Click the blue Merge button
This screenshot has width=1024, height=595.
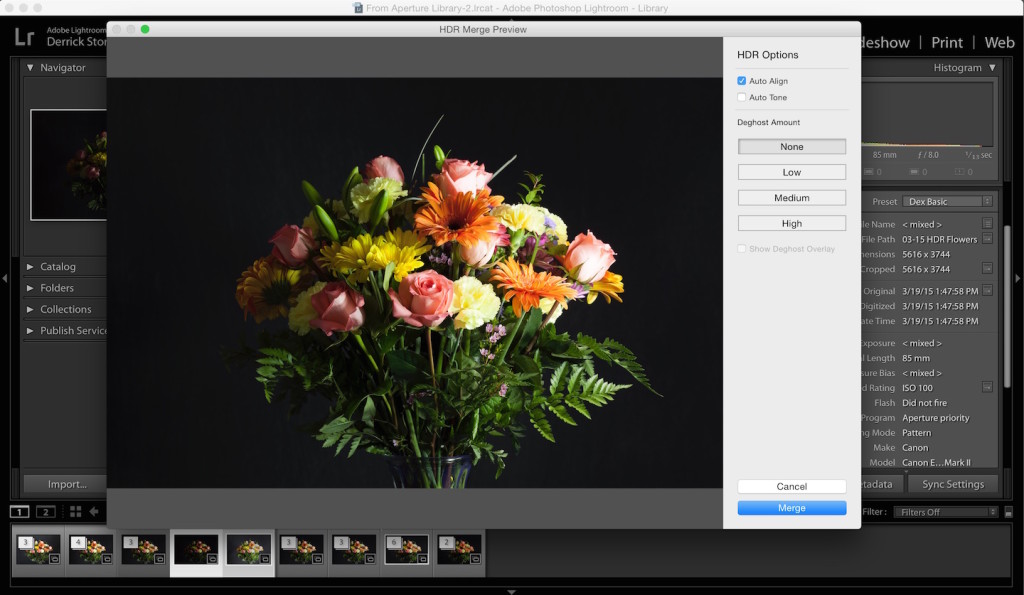point(791,508)
